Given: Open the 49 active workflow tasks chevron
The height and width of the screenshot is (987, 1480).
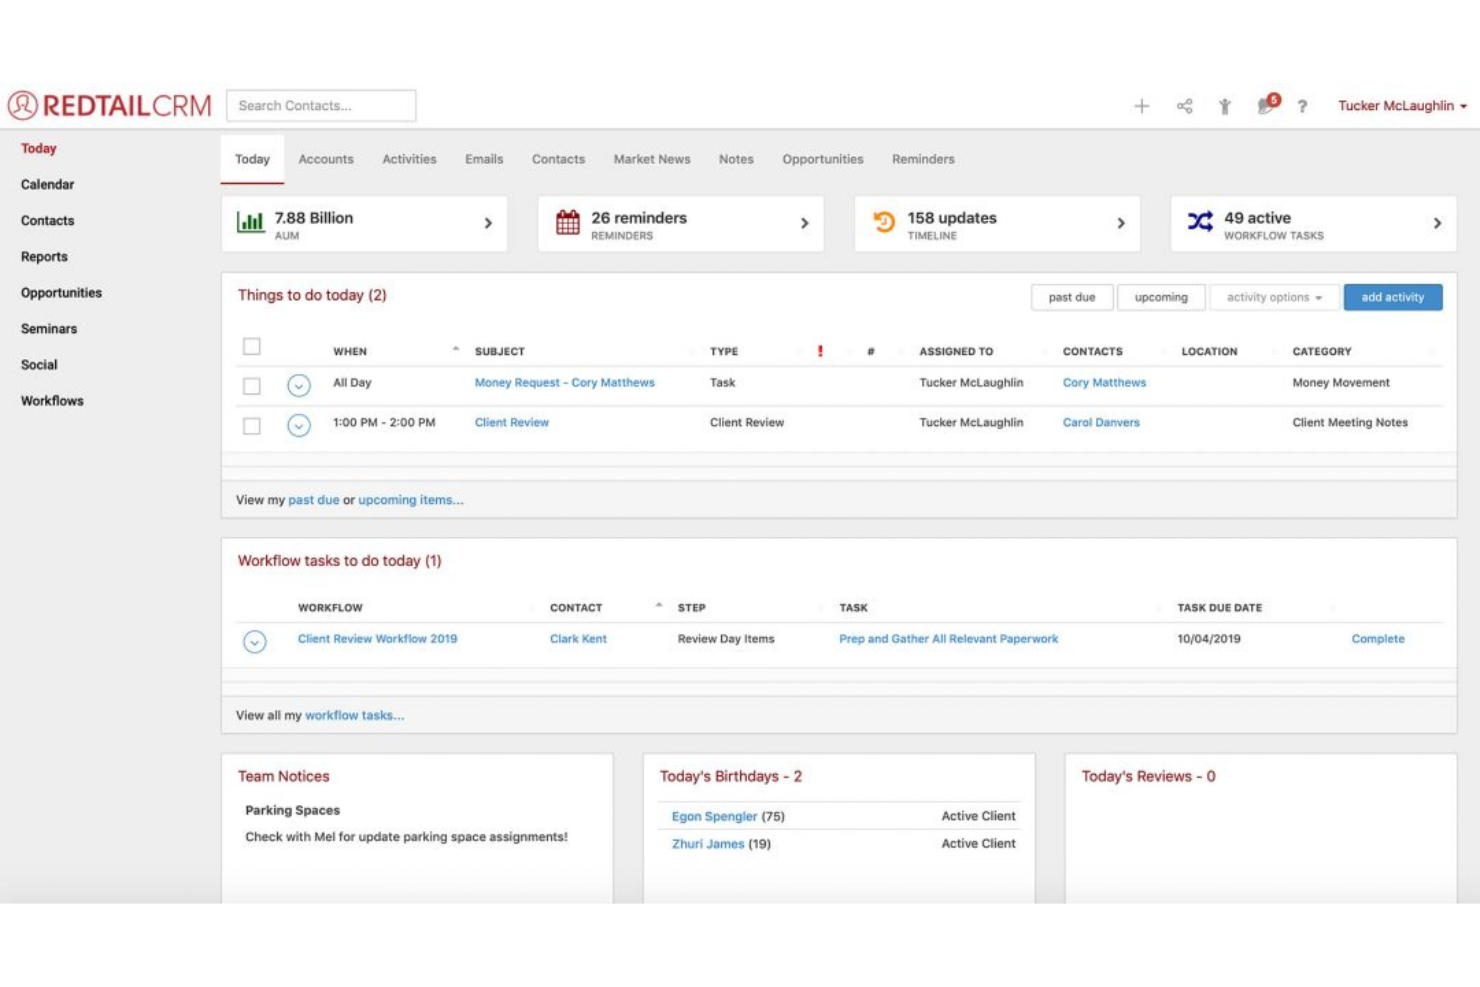Looking at the screenshot, I should point(1437,223).
